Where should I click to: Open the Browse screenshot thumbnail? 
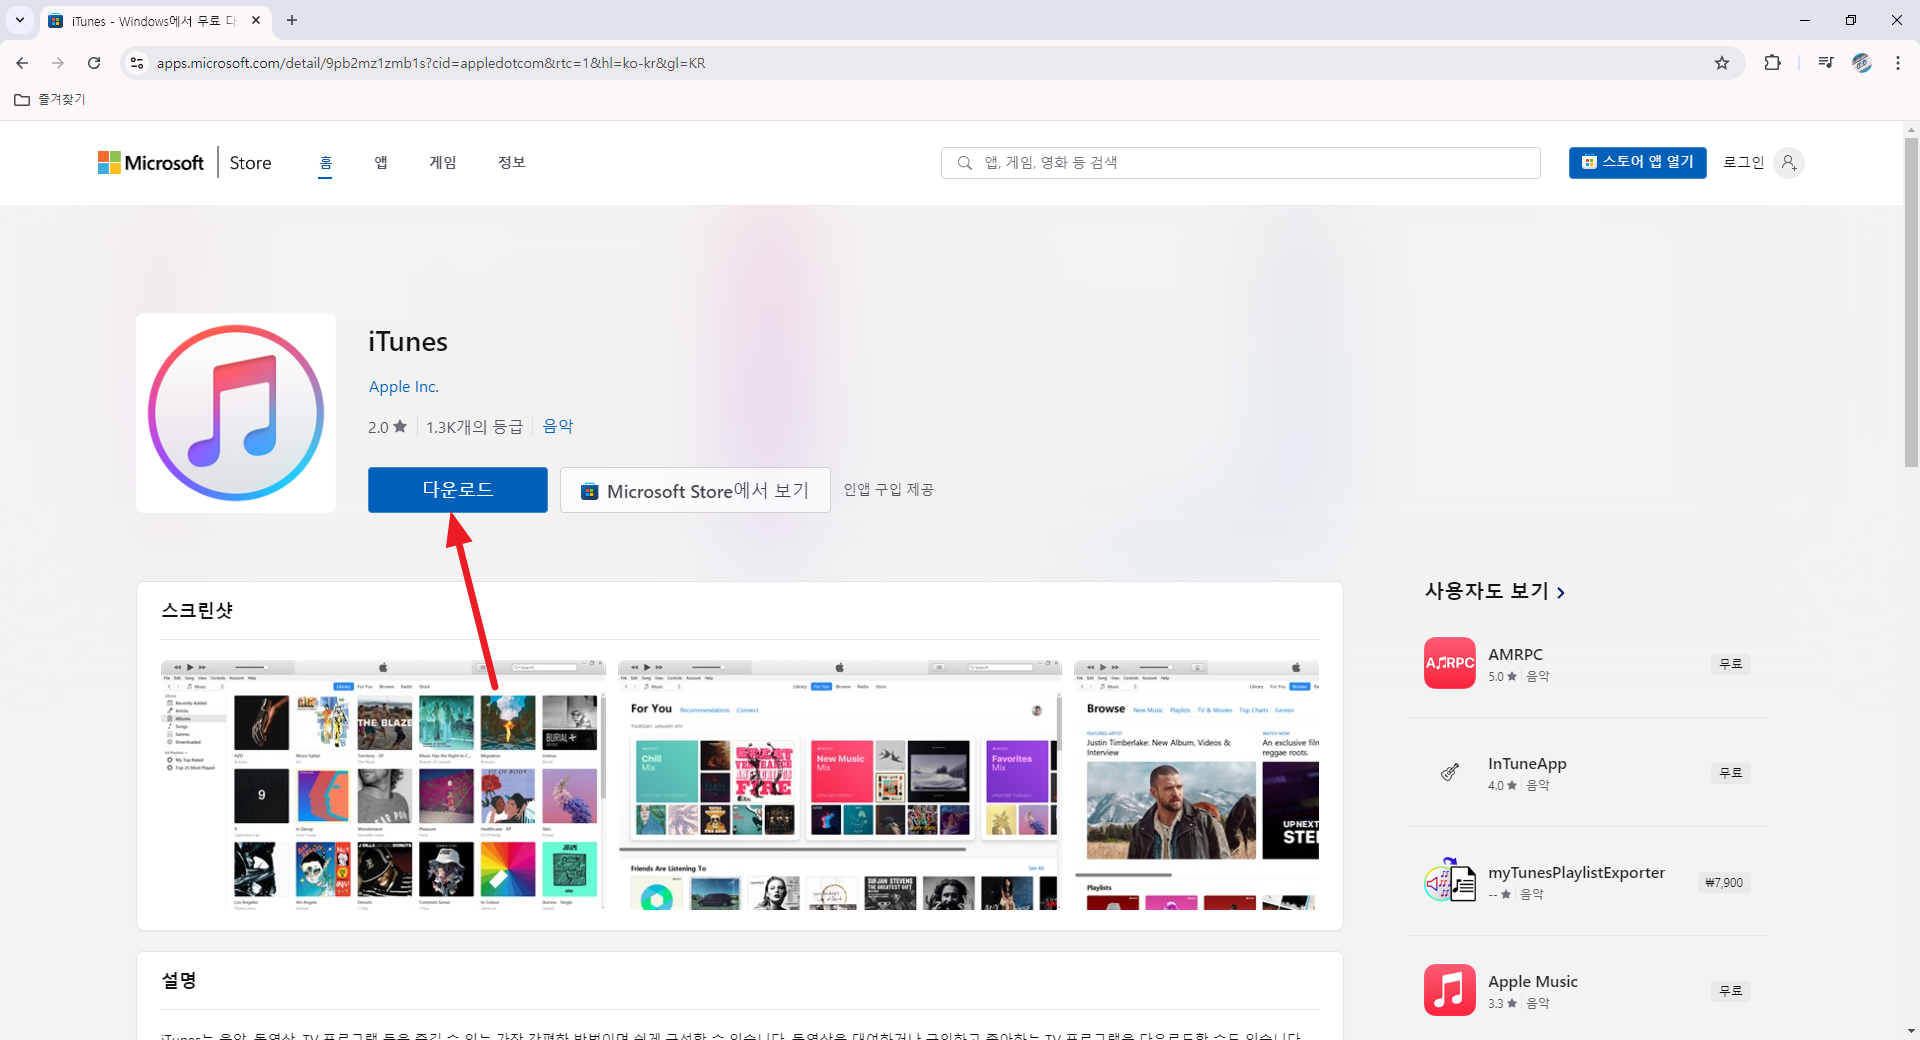1196,785
